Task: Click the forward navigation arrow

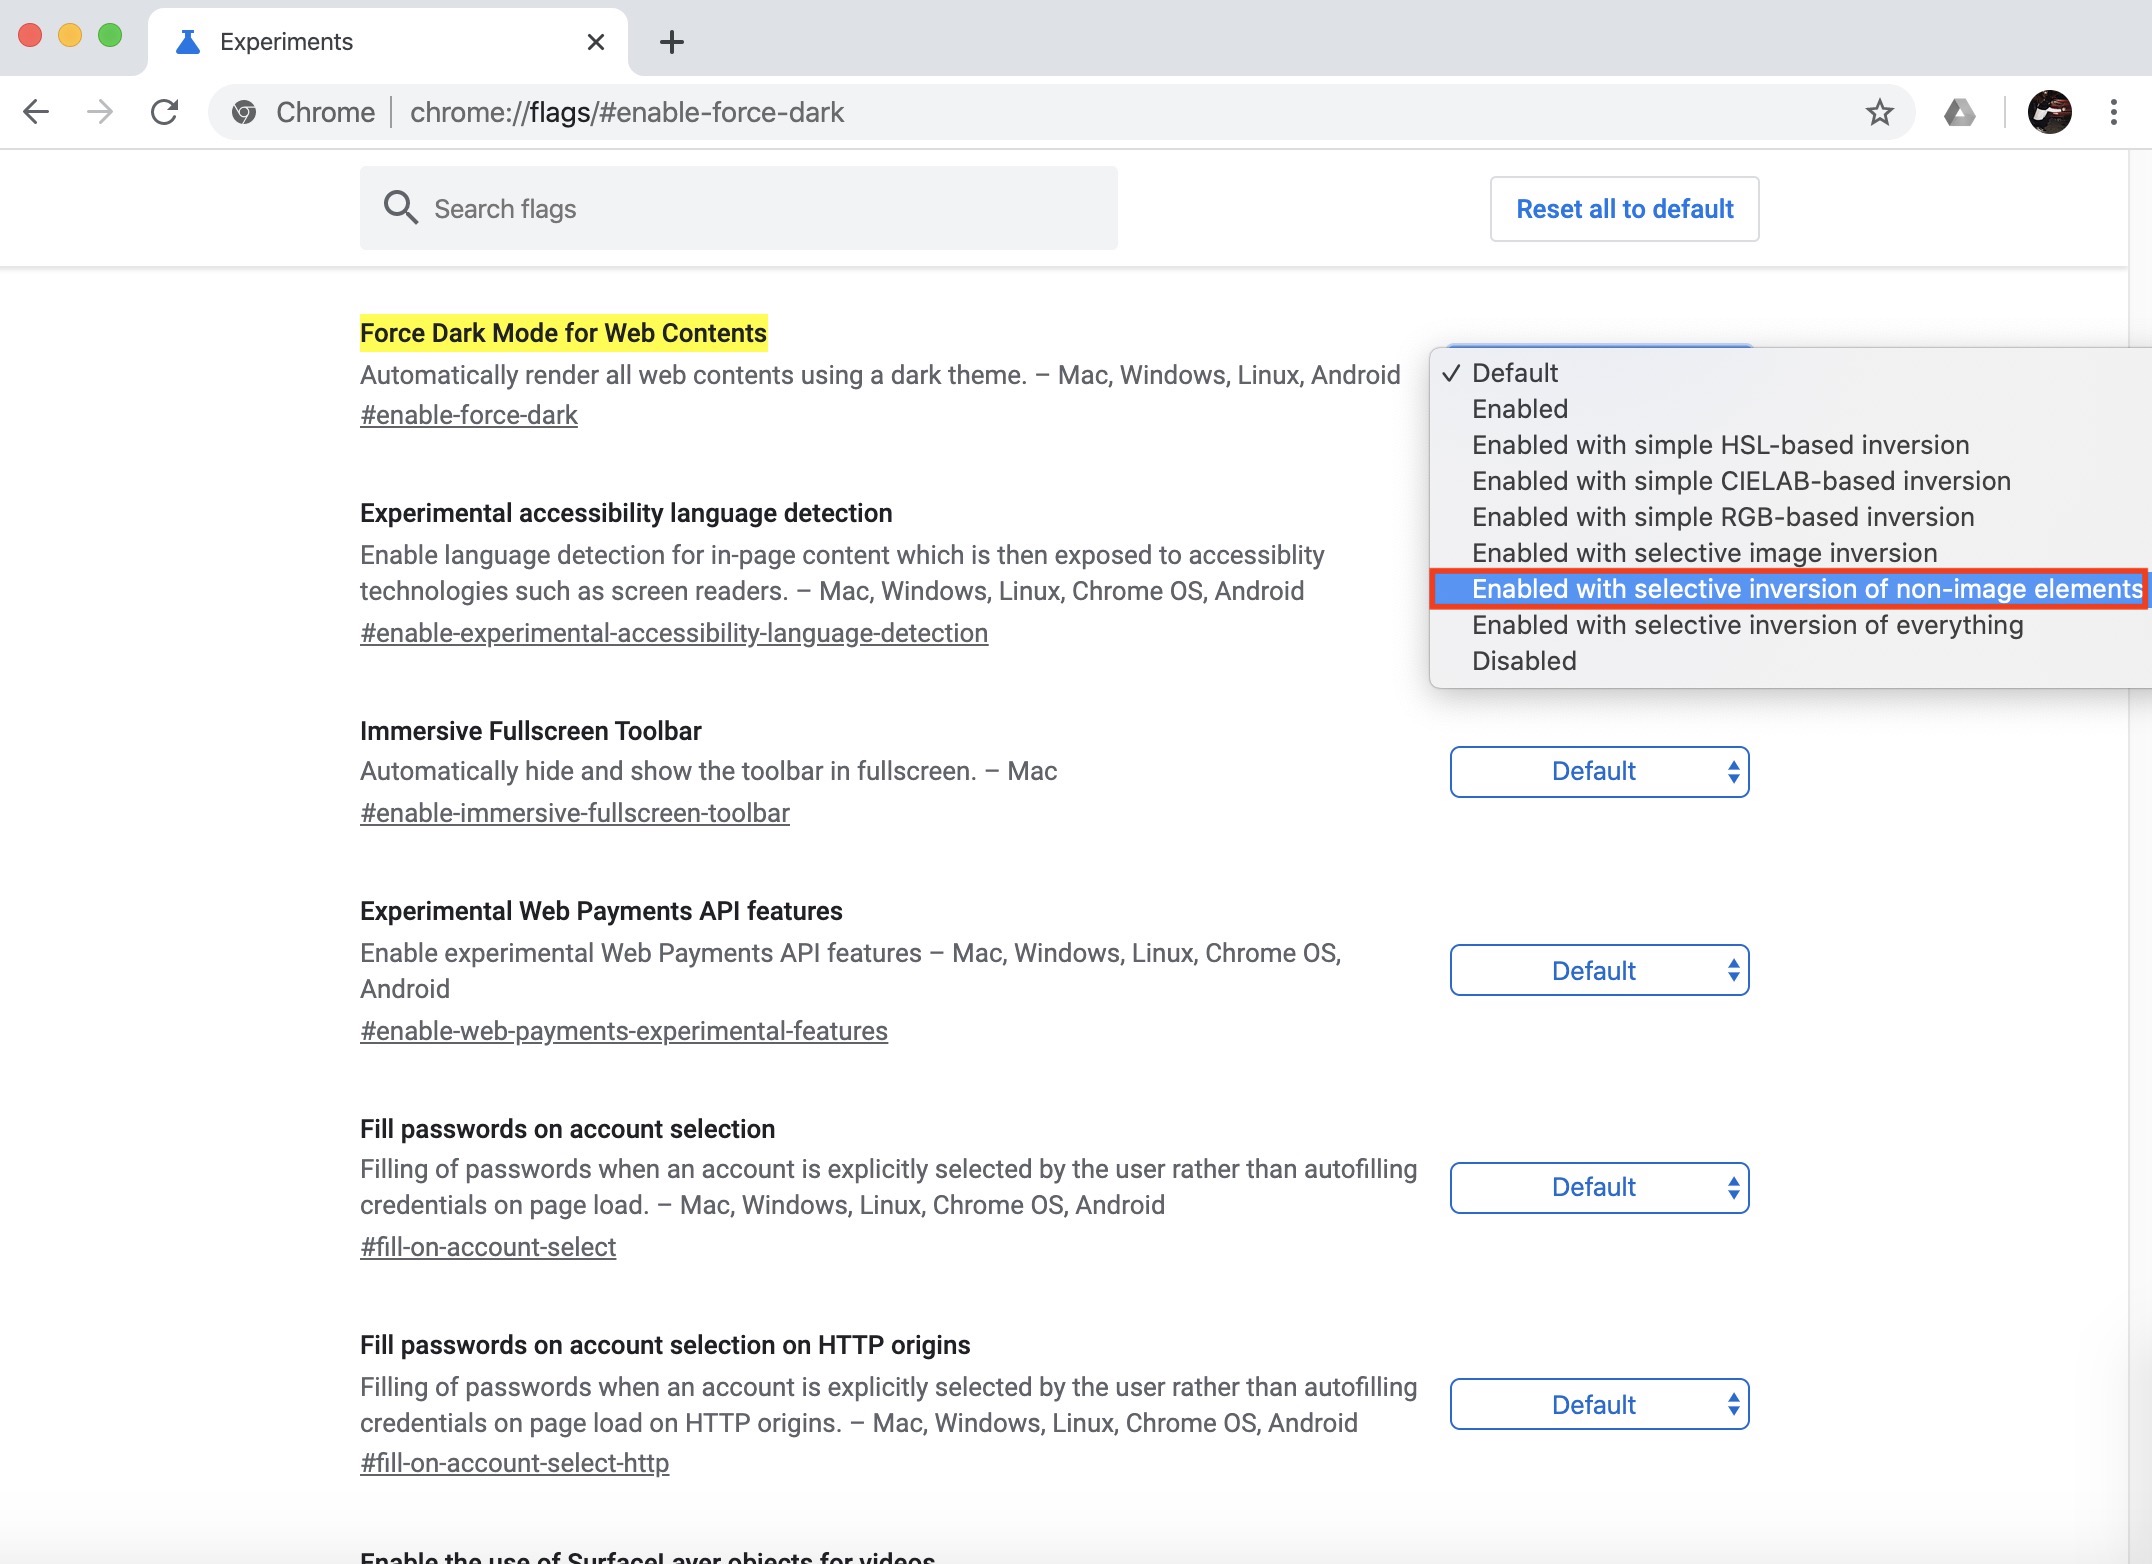Action: [100, 112]
